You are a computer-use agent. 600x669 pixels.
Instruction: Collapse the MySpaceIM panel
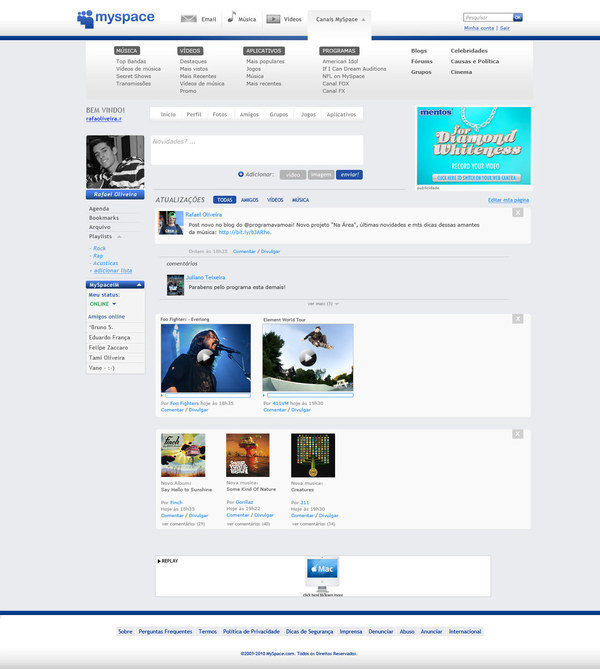[x=139, y=285]
